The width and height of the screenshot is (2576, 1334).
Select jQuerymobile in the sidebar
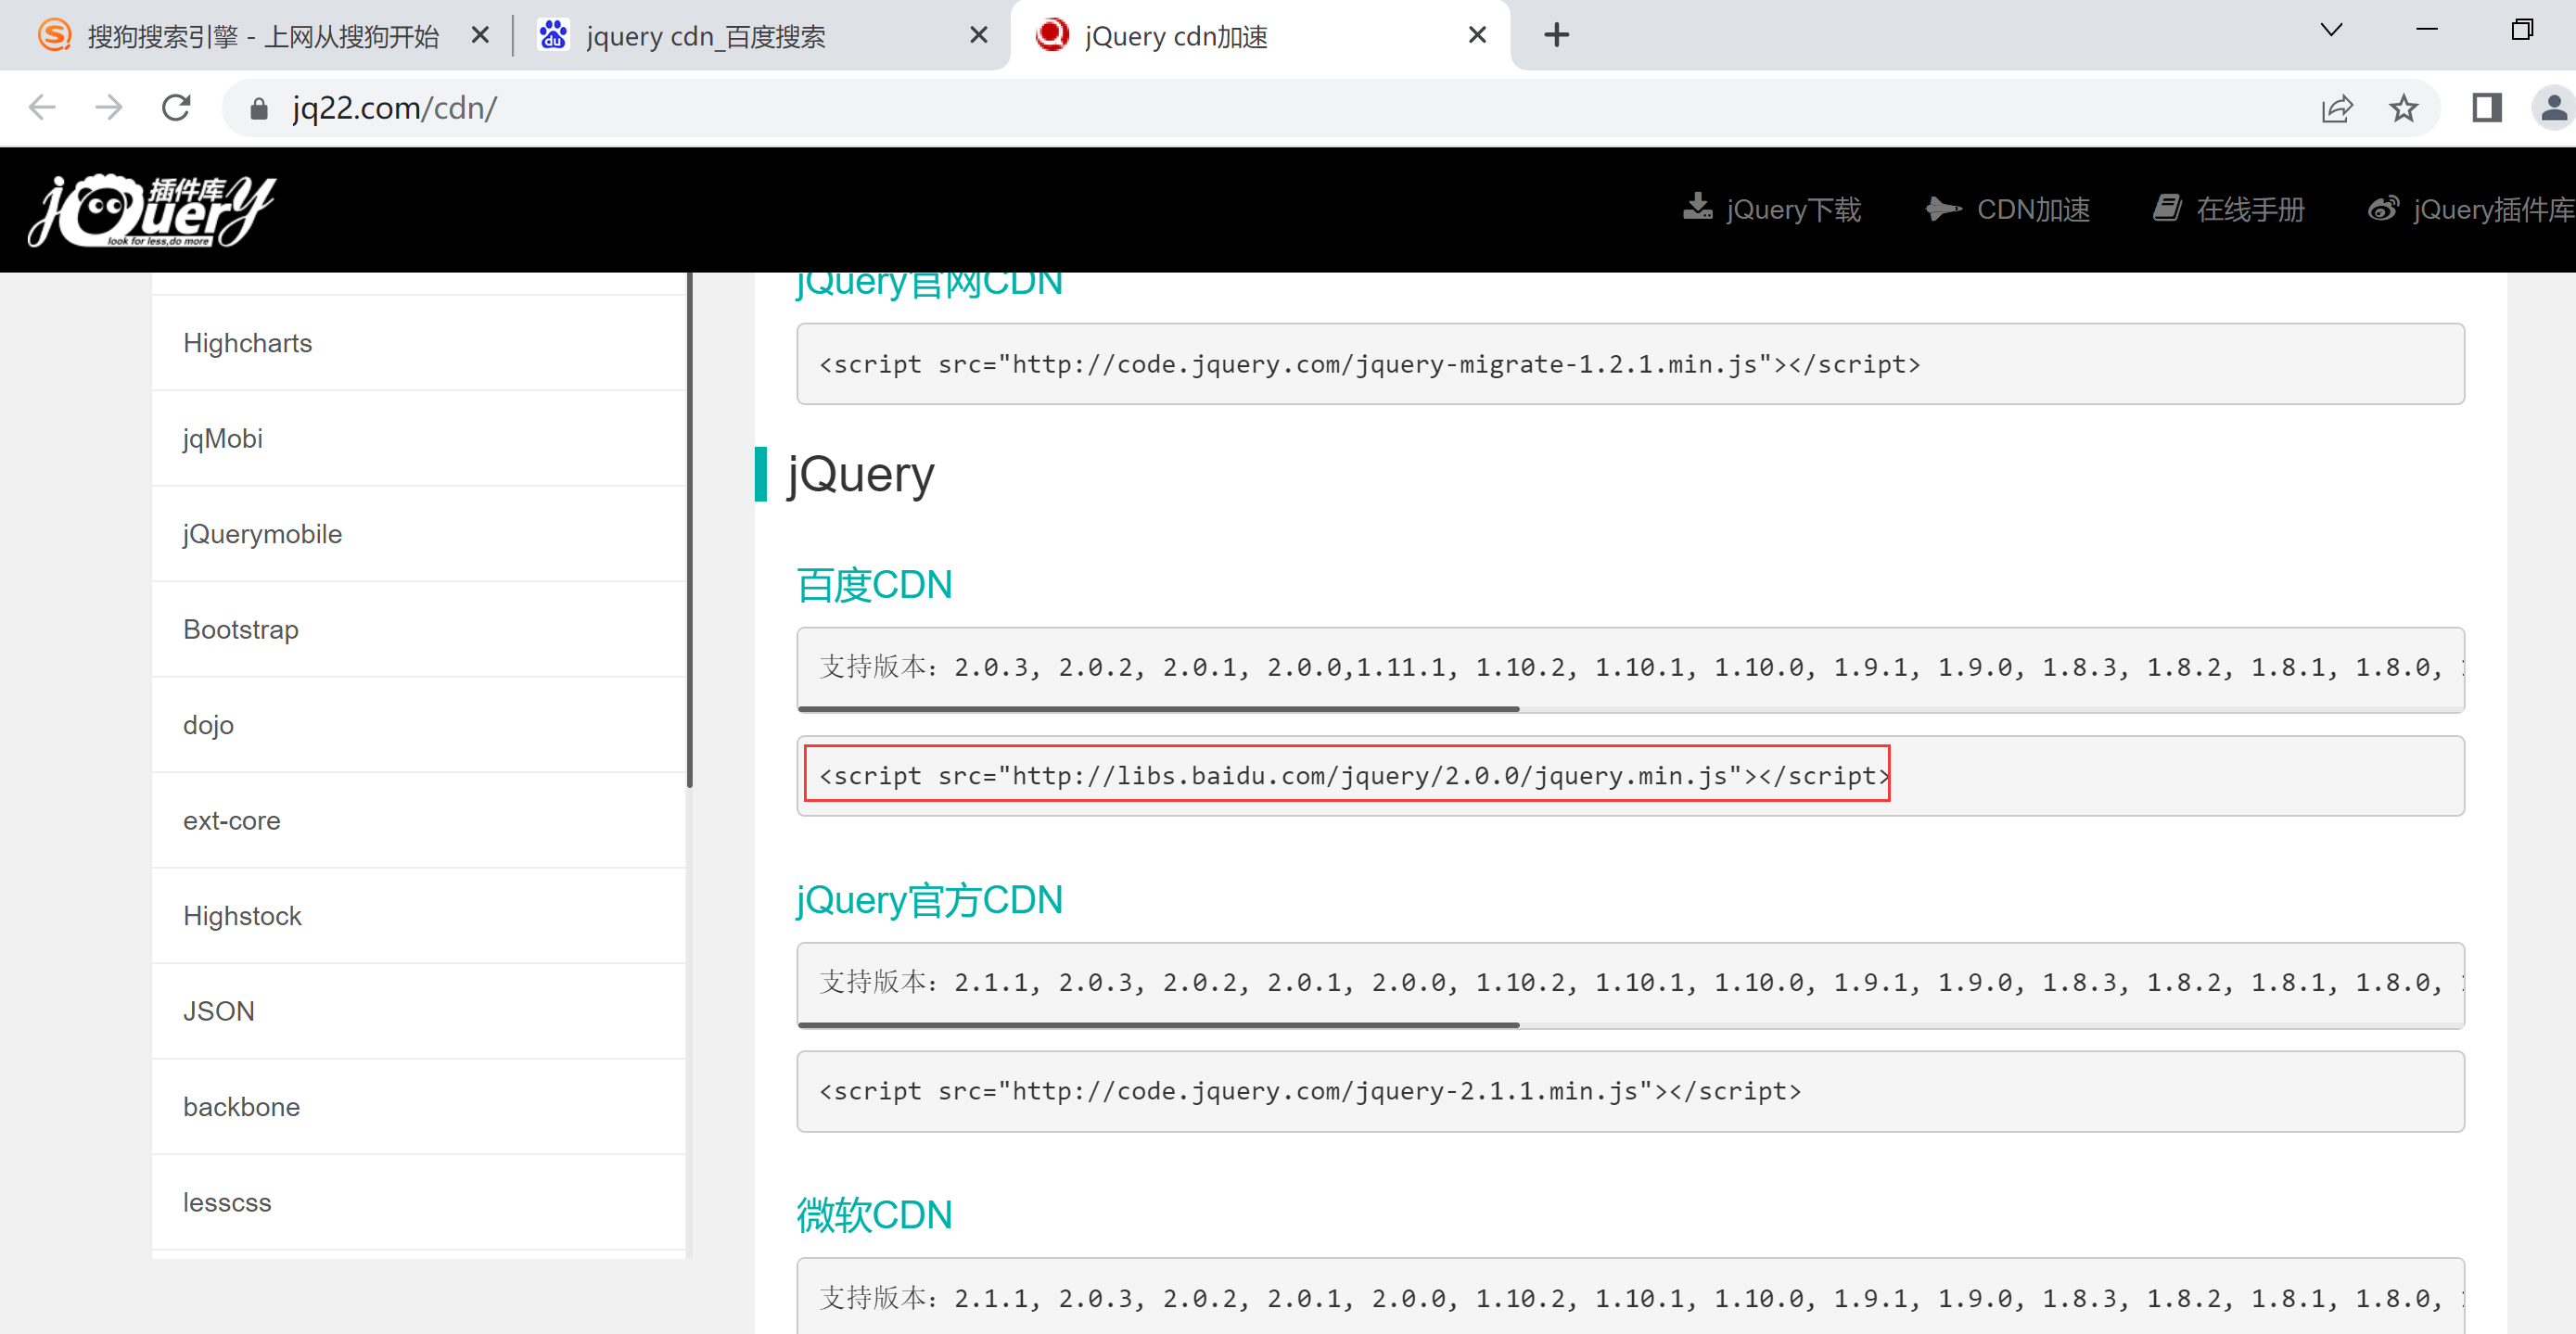click(x=418, y=534)
